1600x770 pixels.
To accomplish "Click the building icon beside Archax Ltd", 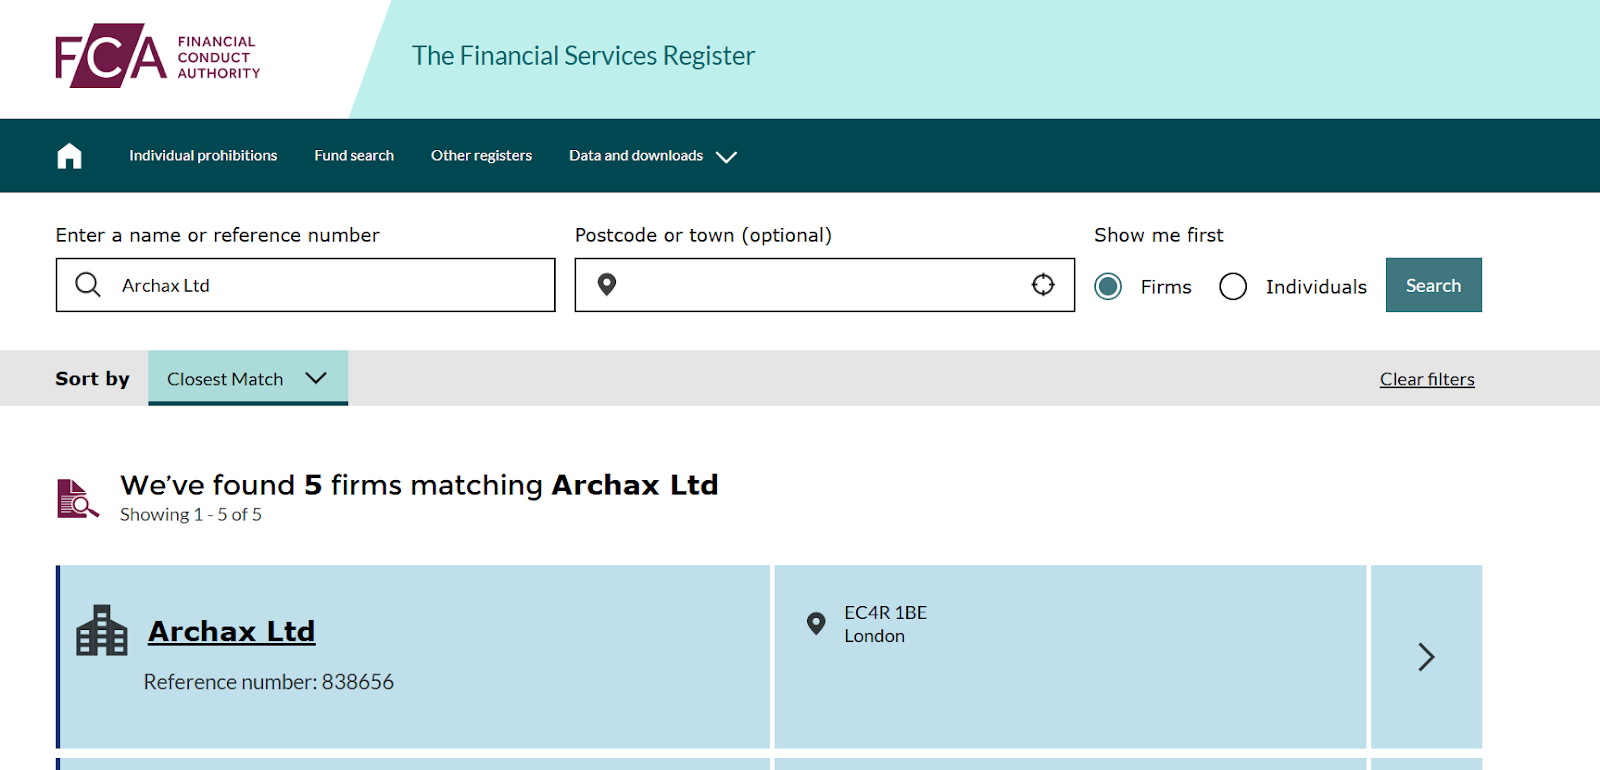I will (x=102, y=631).
